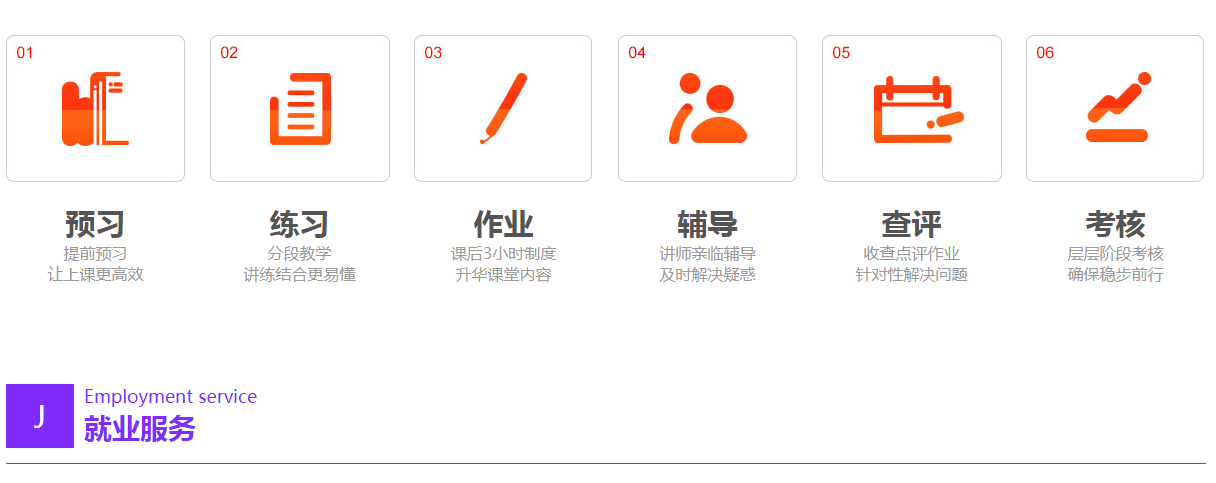
Task: Open the 作业 heading
Action: click(503, 224)
